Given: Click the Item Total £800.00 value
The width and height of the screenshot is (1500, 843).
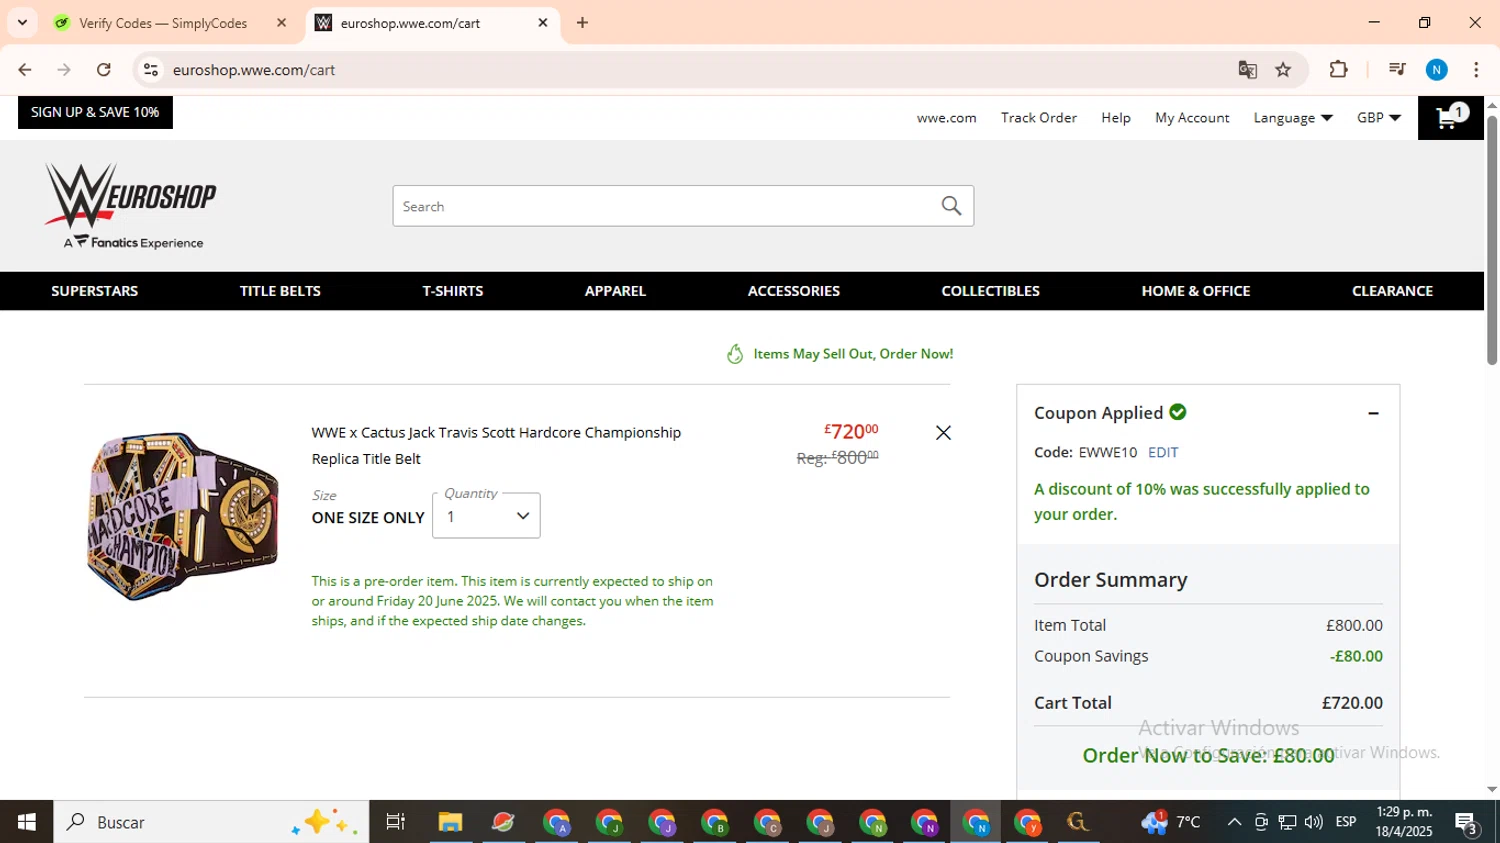Looking at the screenshot, I should click(1354, 626).
